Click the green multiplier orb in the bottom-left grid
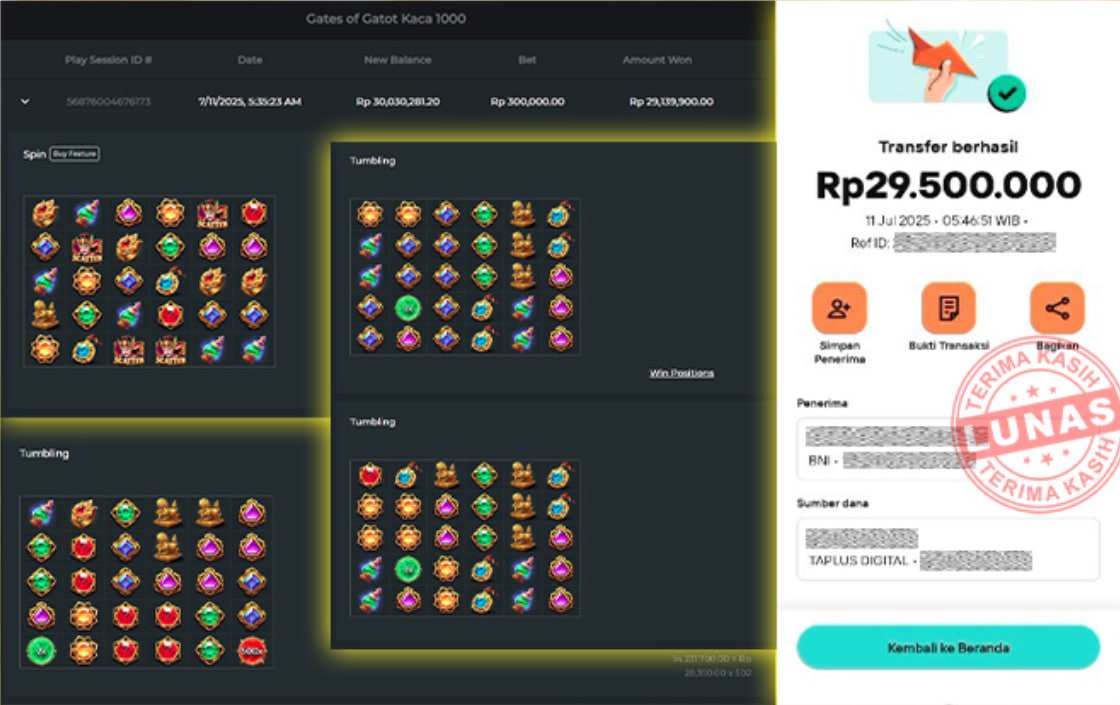This screenshot has width=1120, height=705. pos(41,650)
